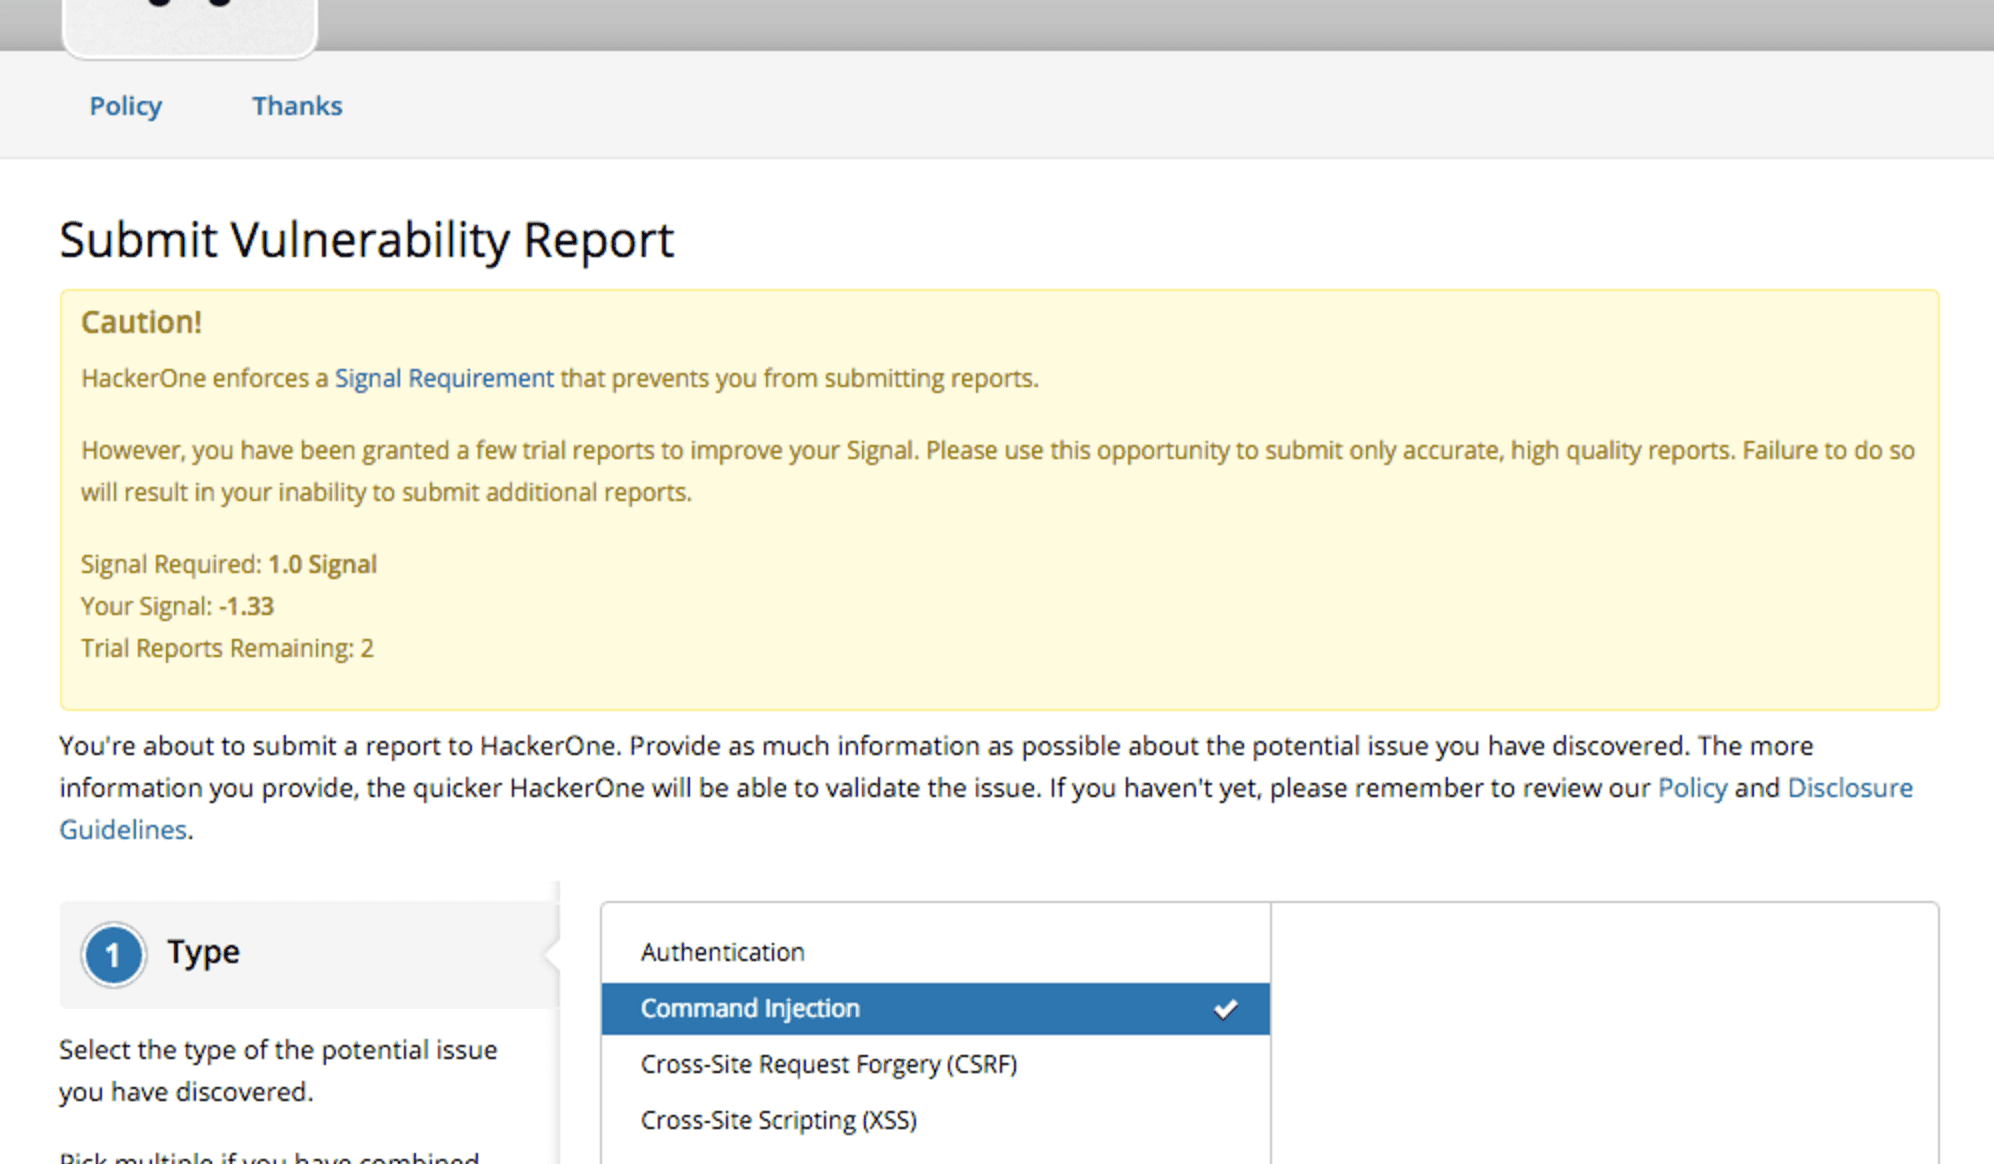Viewport: 1994px width, 1164px height.
Task: Click the -1.33 signal score value
Action: point(246,606)
